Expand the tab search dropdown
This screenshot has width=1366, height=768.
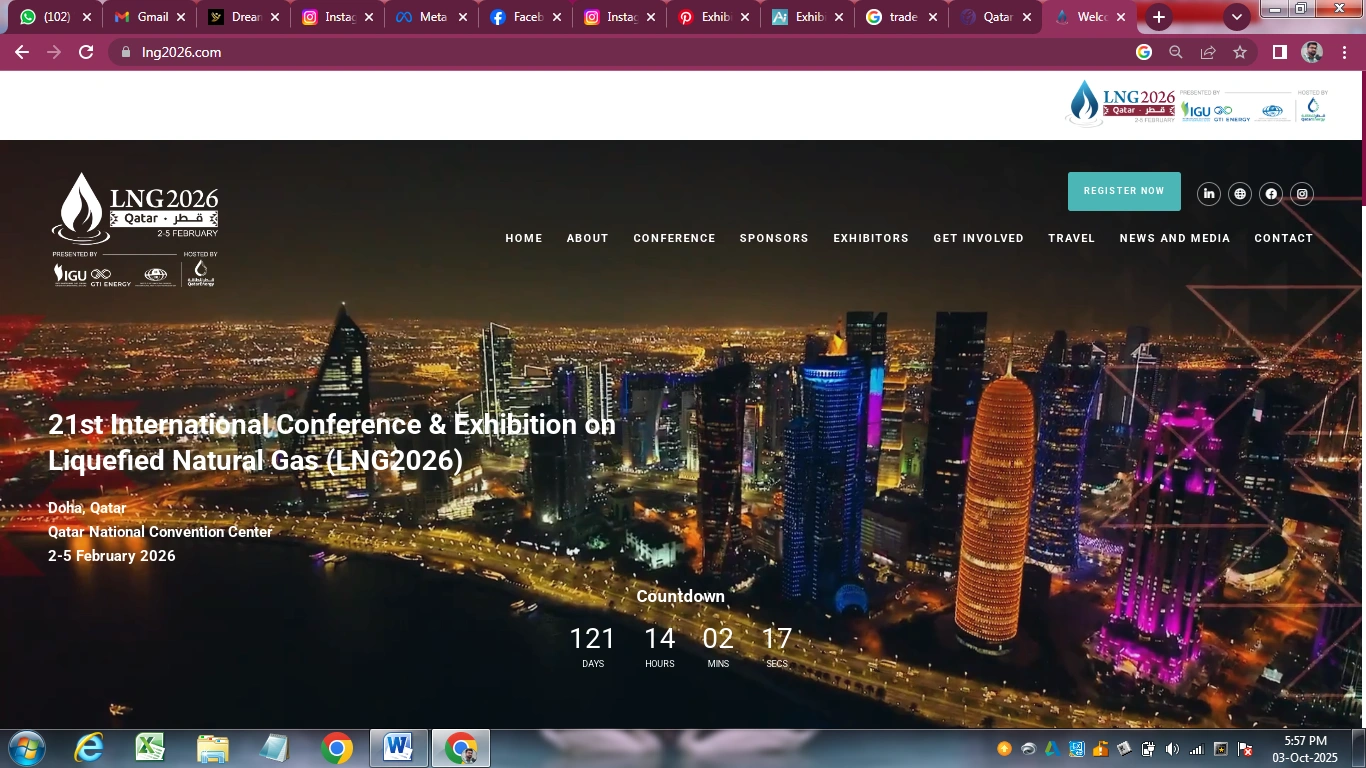1237,17
